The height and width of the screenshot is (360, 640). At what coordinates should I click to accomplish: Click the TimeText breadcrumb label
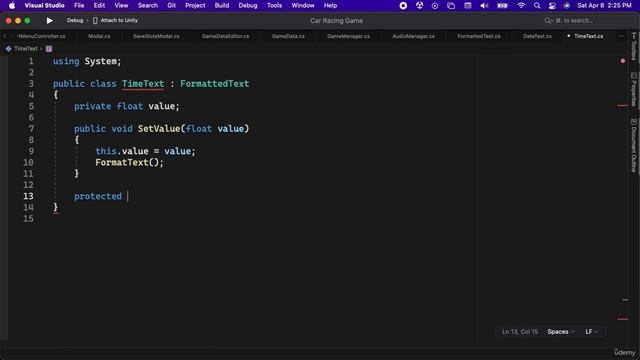26,49
